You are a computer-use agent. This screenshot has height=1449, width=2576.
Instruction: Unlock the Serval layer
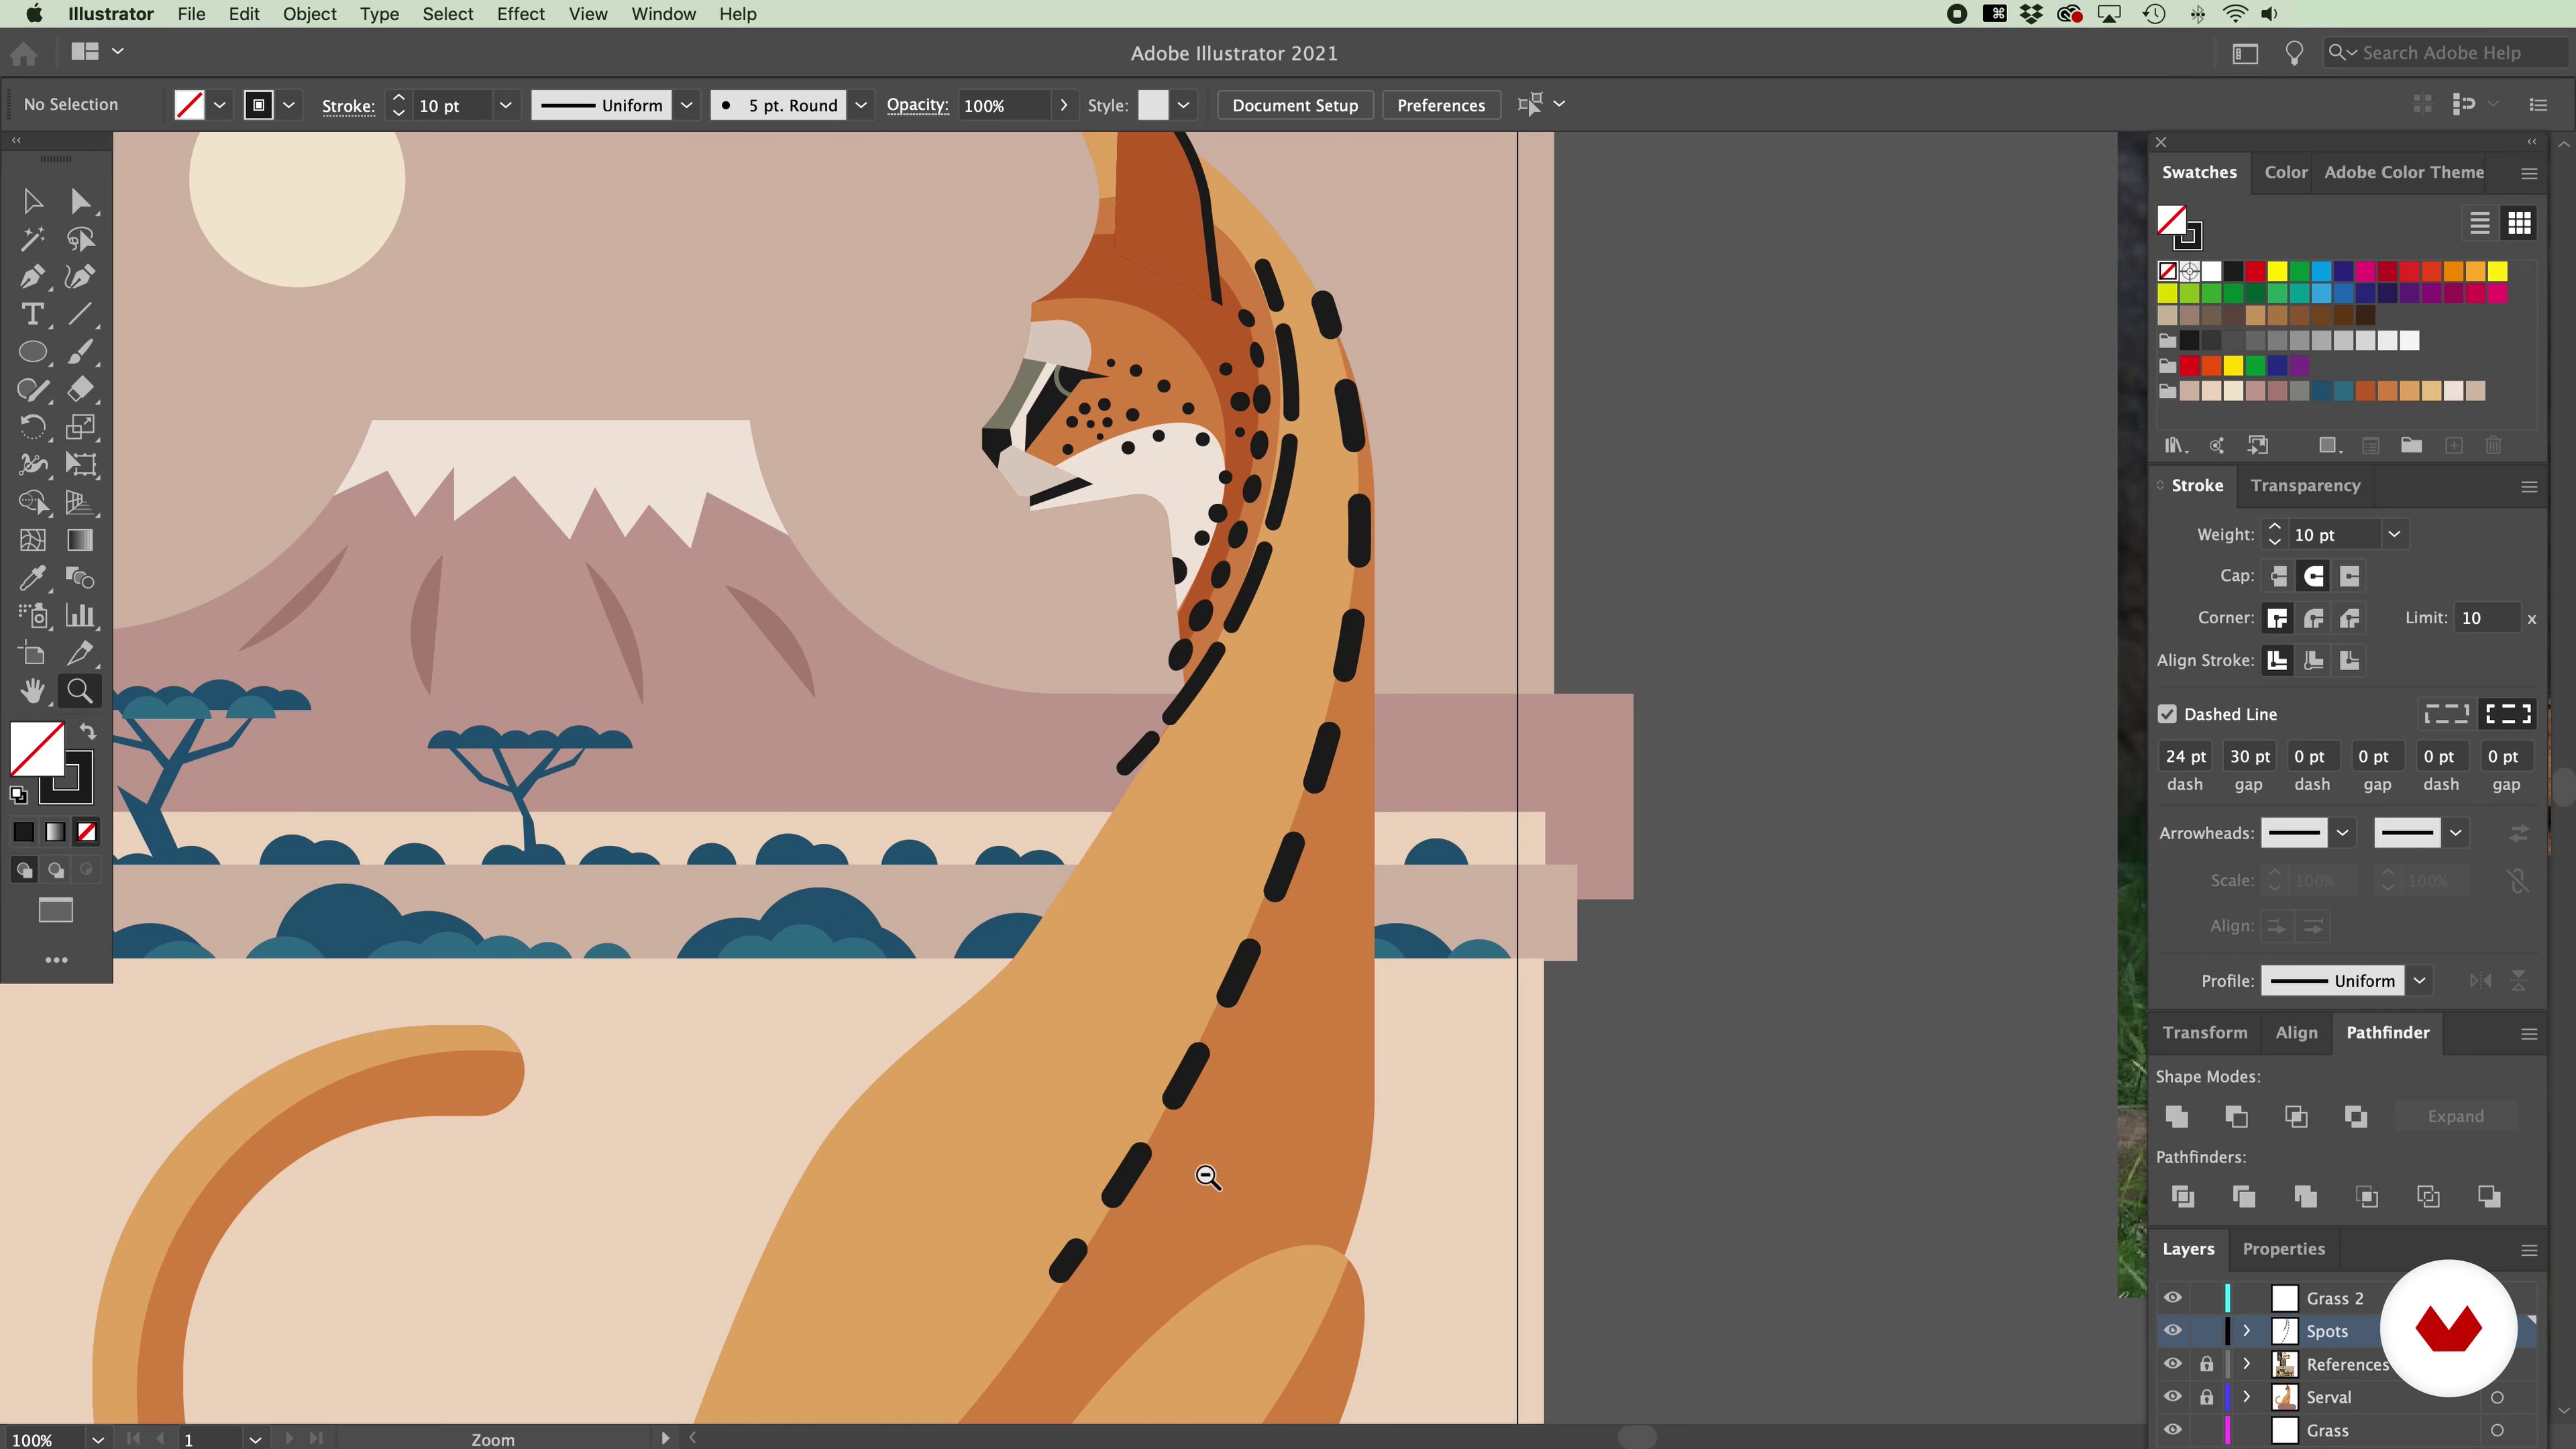coord(2207,1397)
